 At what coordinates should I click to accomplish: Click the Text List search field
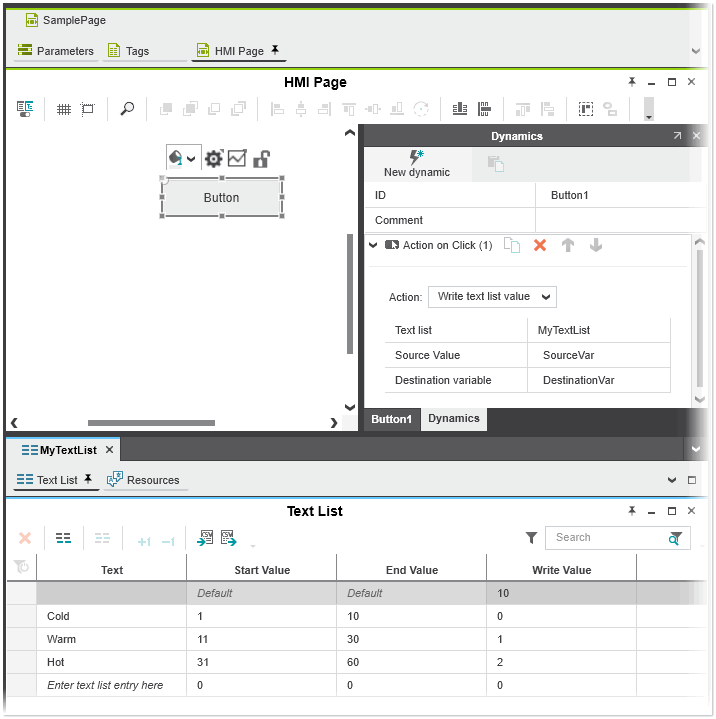pos(607,538)
